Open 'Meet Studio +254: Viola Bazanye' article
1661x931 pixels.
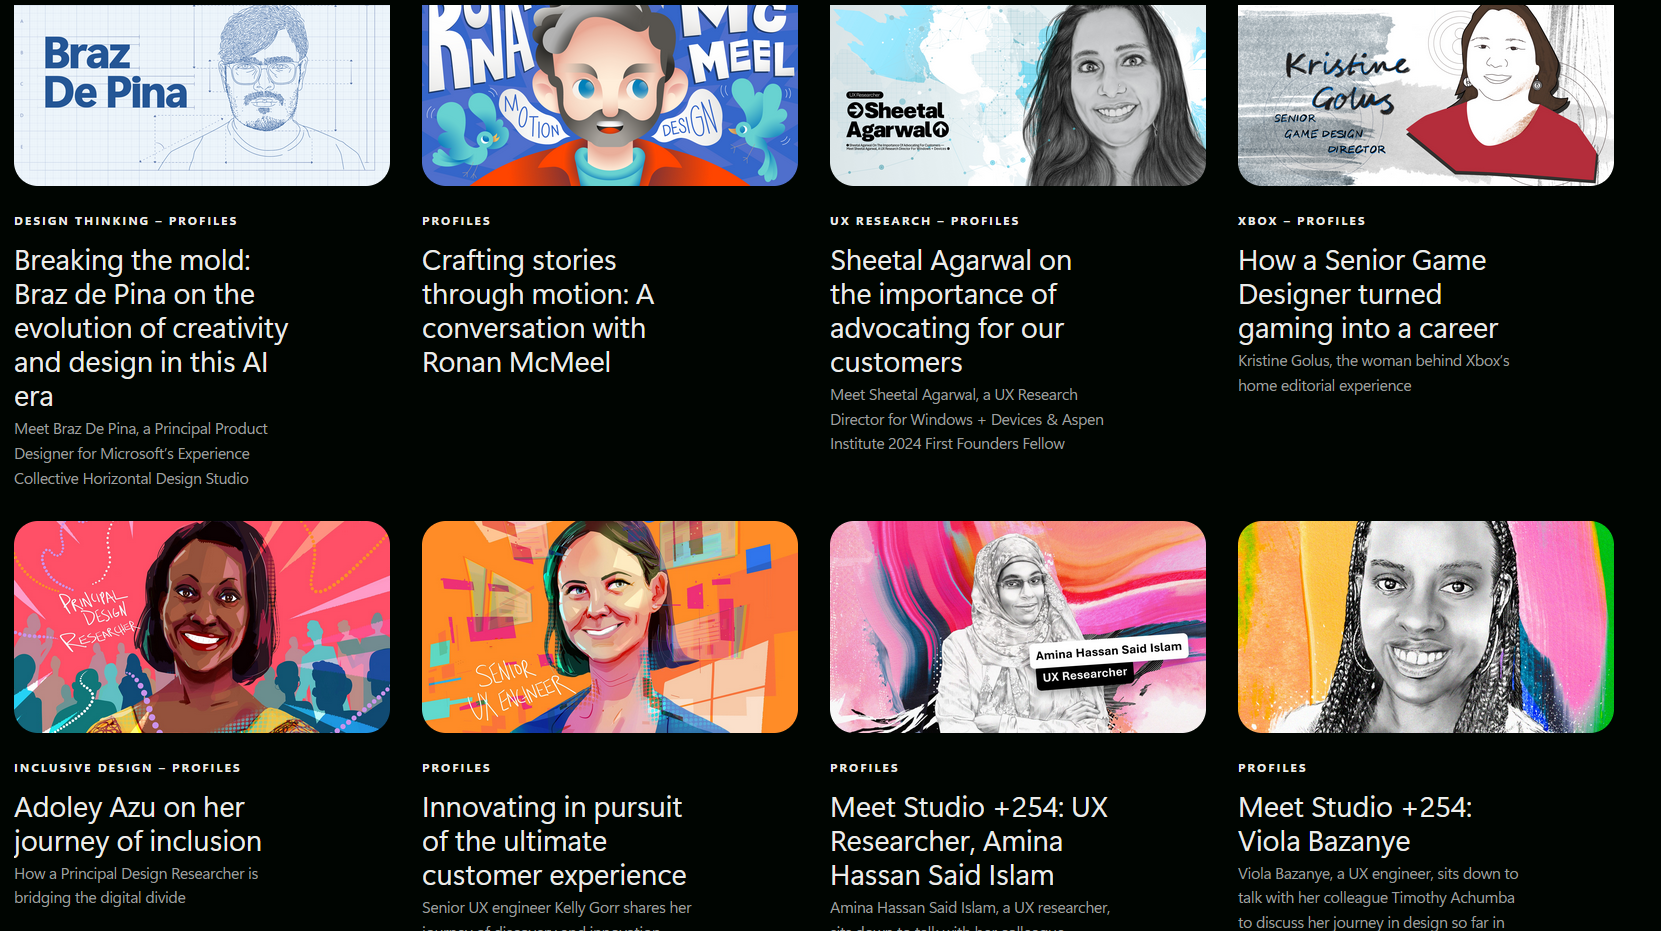(1355, 824)
